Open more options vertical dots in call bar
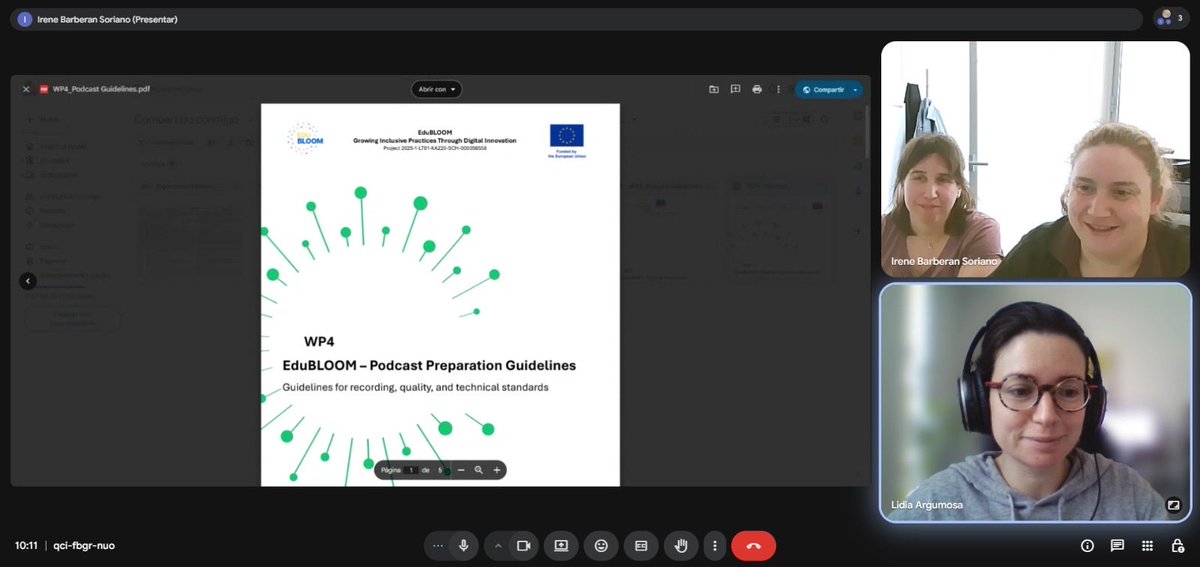The width and height of the screenshot is (1200, 567). coord(714,545)
